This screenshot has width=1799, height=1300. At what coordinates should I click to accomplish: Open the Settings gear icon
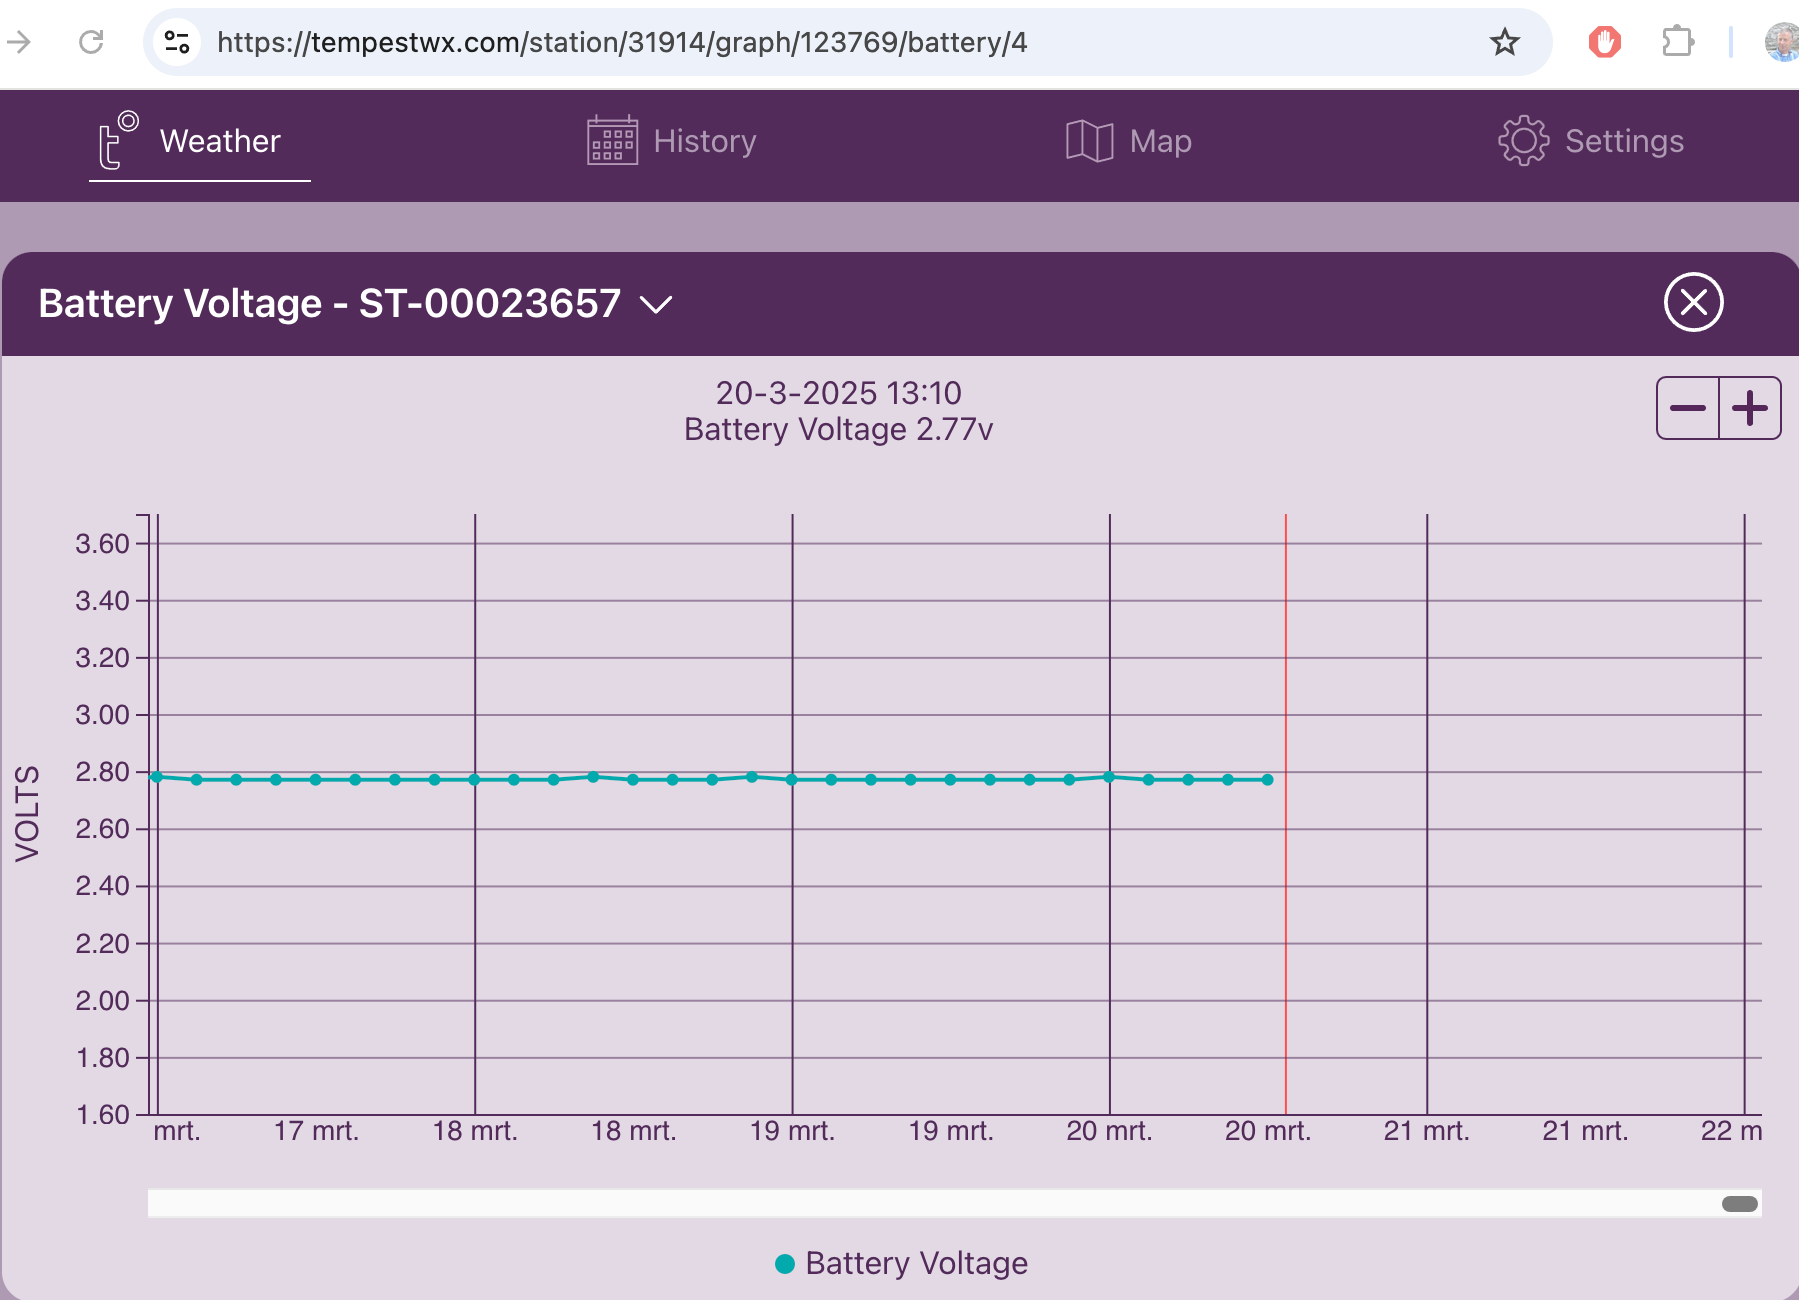[x=1523, y=141]
